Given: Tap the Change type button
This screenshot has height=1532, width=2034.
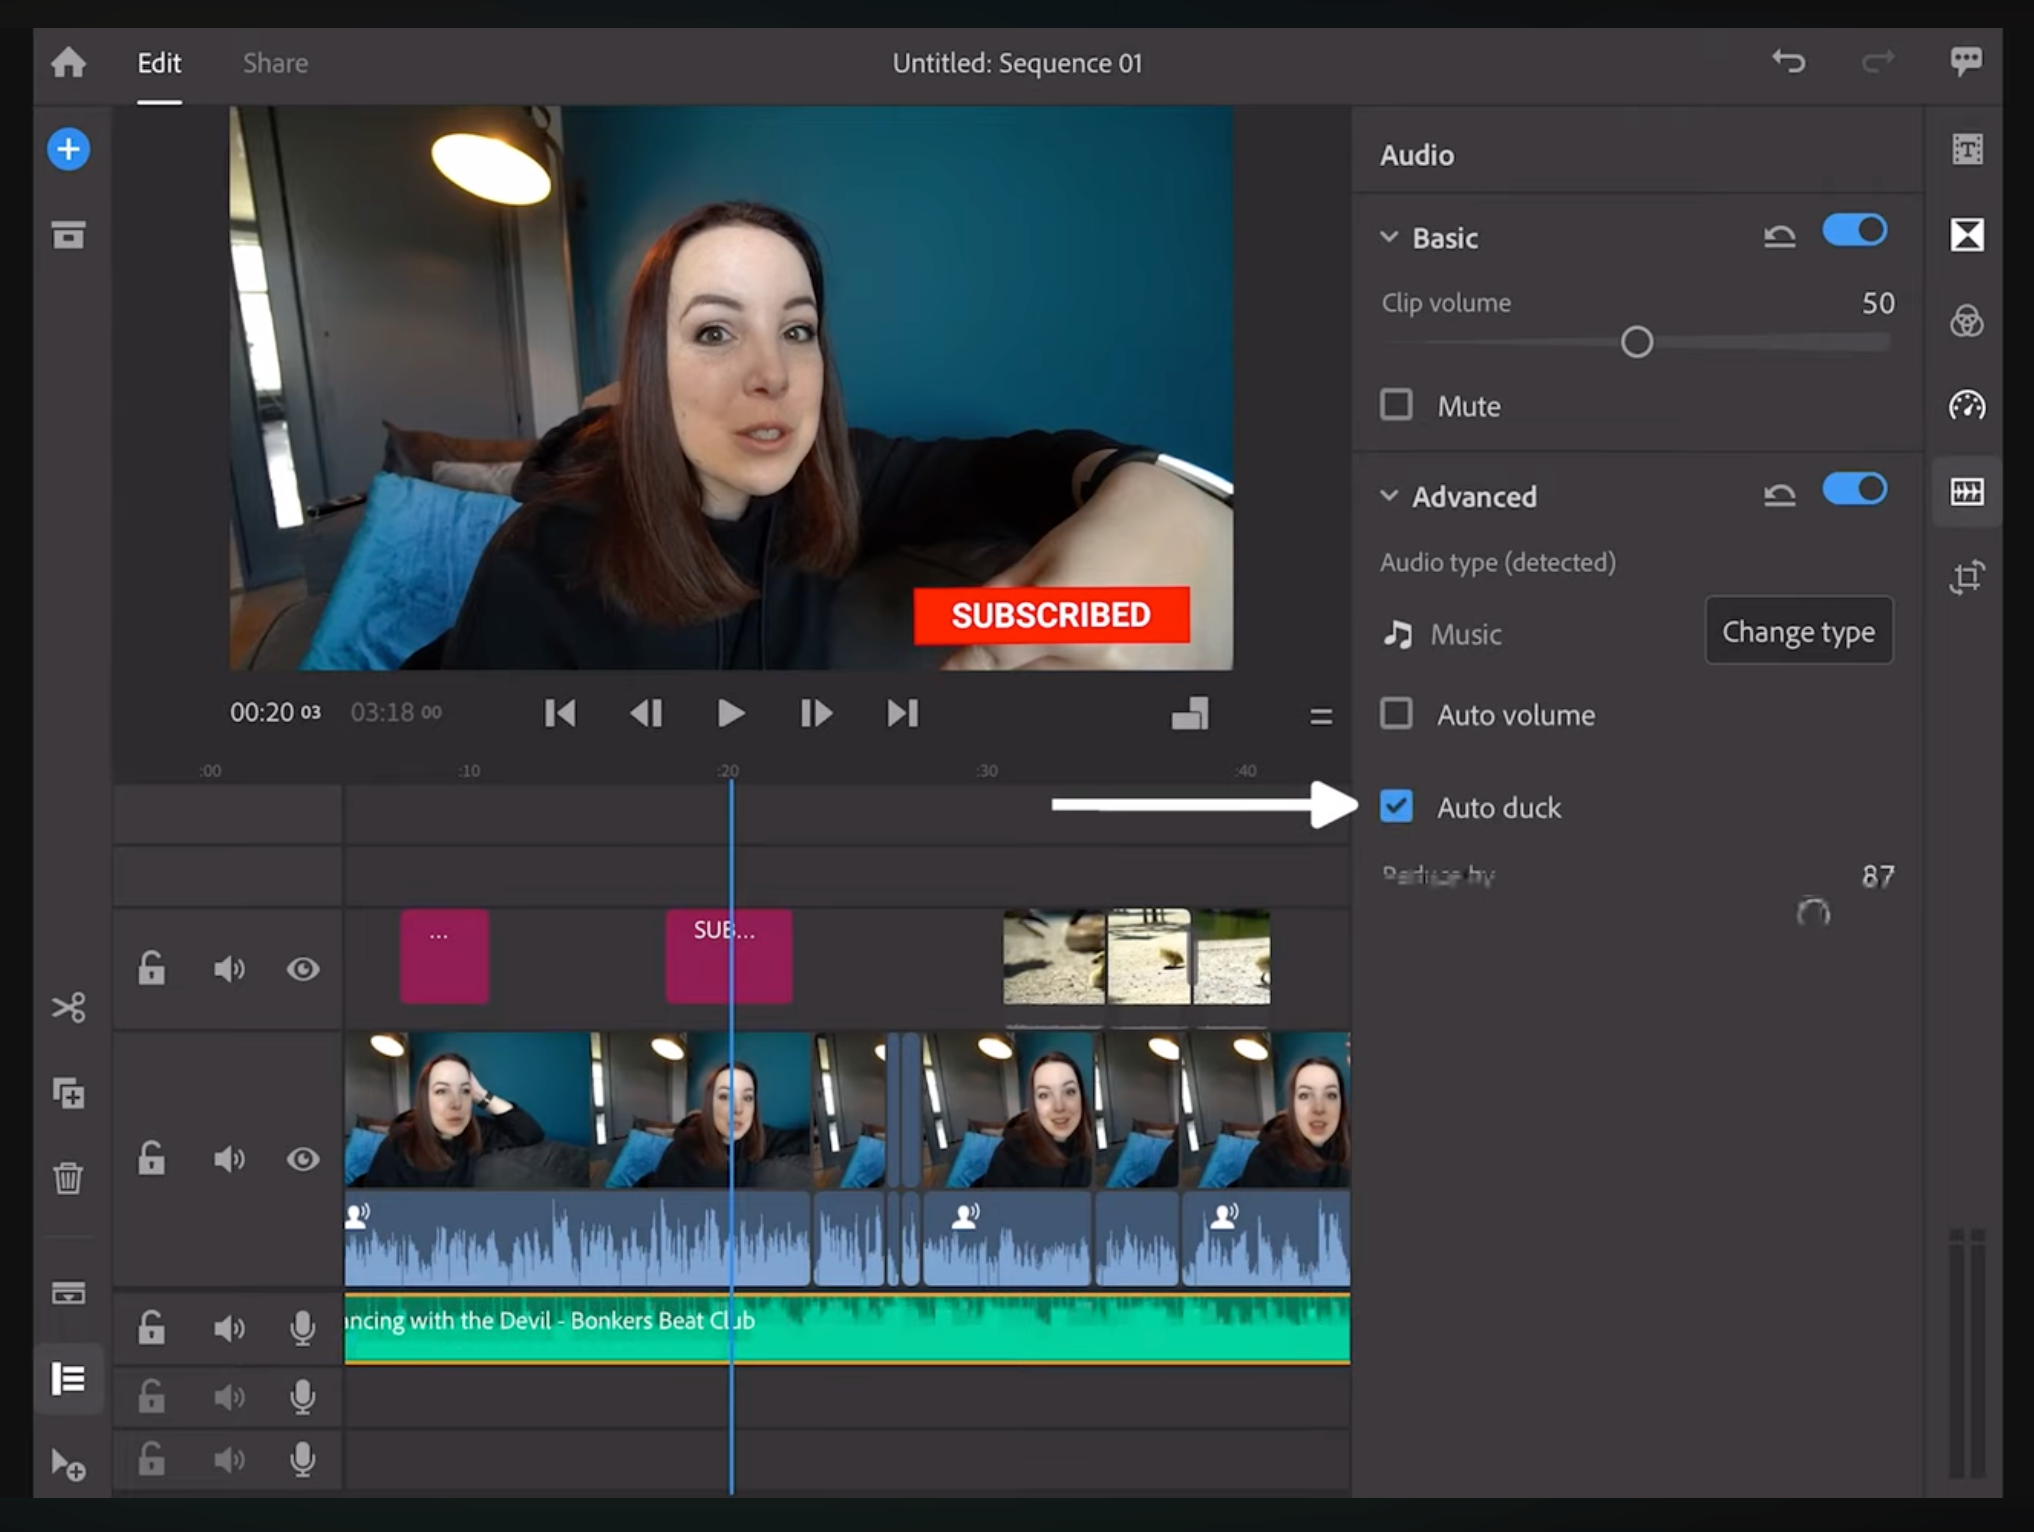Looking at the screenshot, I should (1798, 631).
